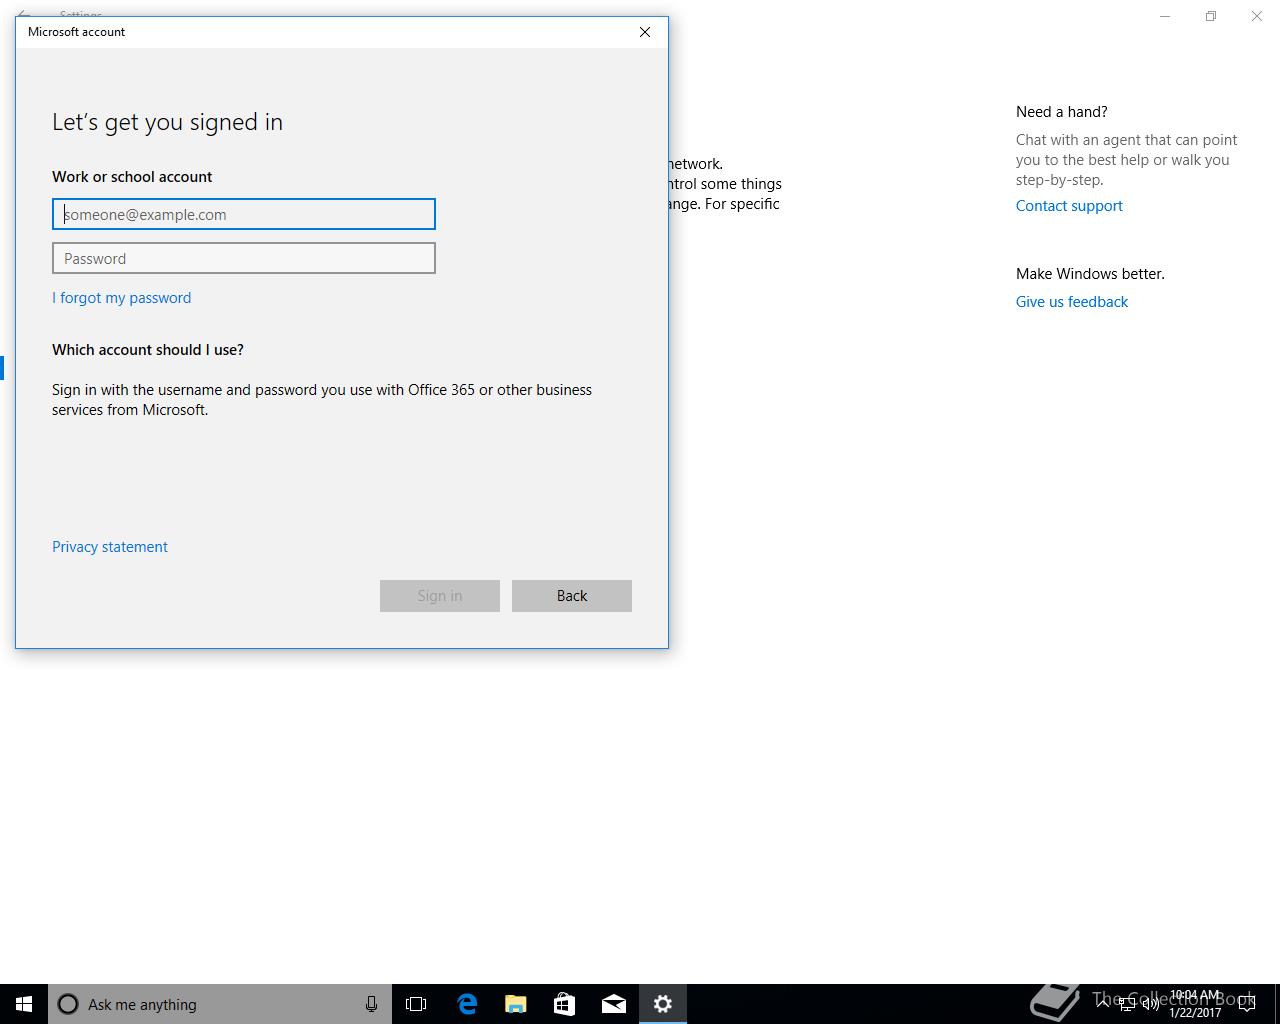Click the 'Which account should I use?' heading
Screen dimensions: 1280x1024
coord(148,350)
